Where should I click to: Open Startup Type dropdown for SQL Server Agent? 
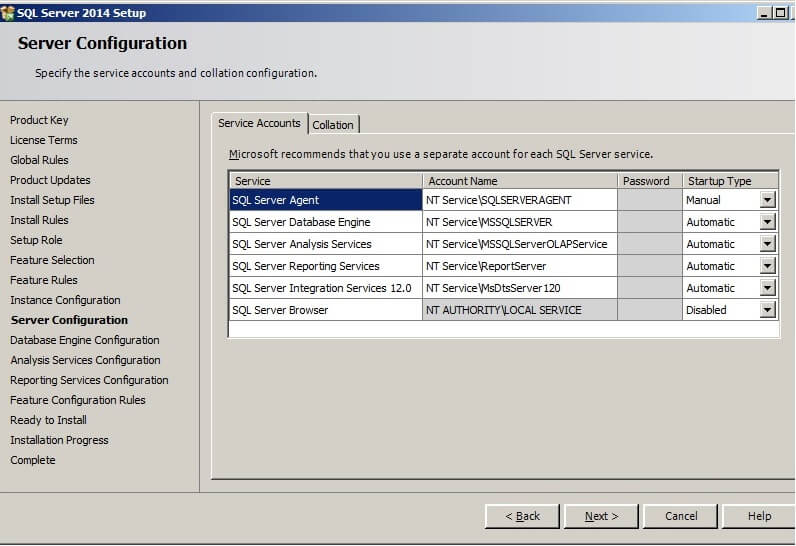pos(767,200)
